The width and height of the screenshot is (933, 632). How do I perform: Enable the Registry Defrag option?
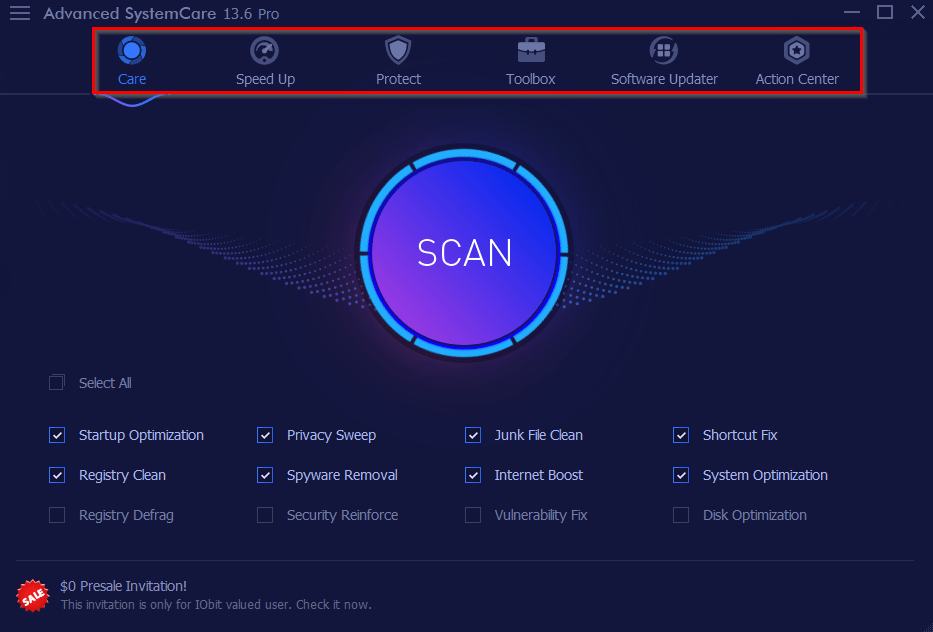(x=57, y=515)
